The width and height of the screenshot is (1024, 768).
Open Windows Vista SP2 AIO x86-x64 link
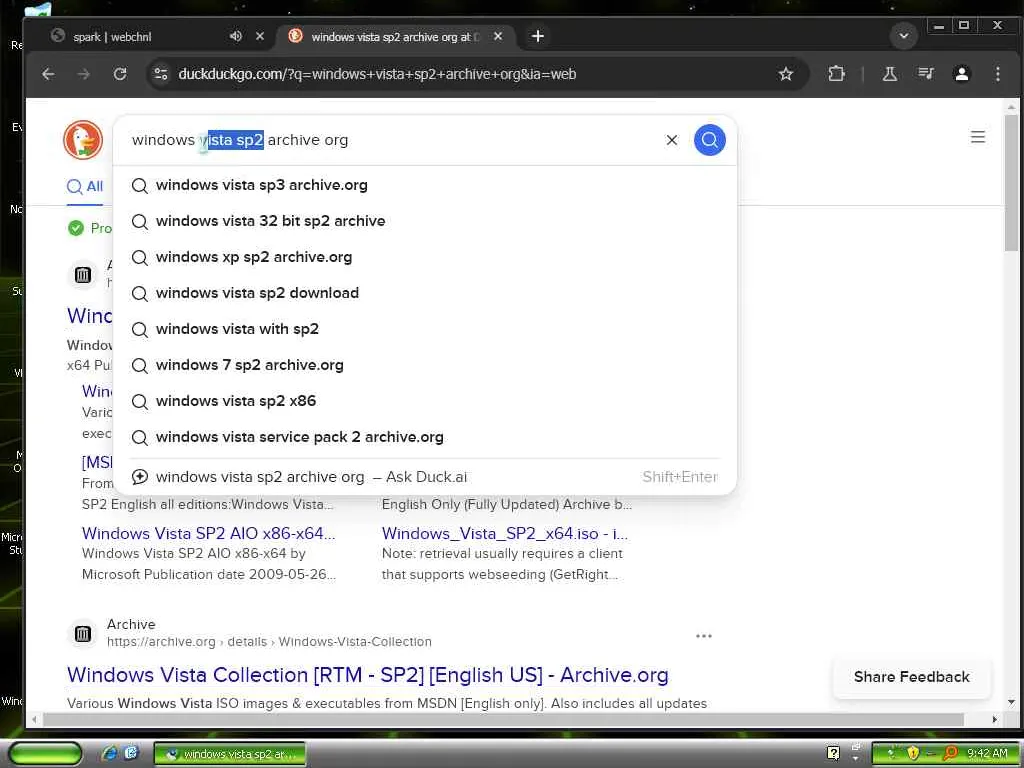pyautogui.click(x=208, y=533)
